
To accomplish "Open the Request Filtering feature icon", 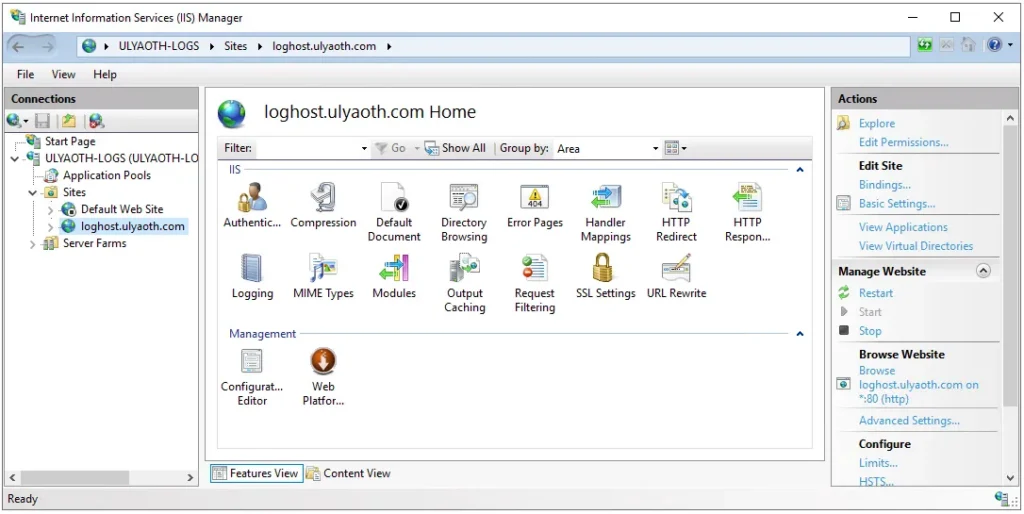I will point(534,283).
